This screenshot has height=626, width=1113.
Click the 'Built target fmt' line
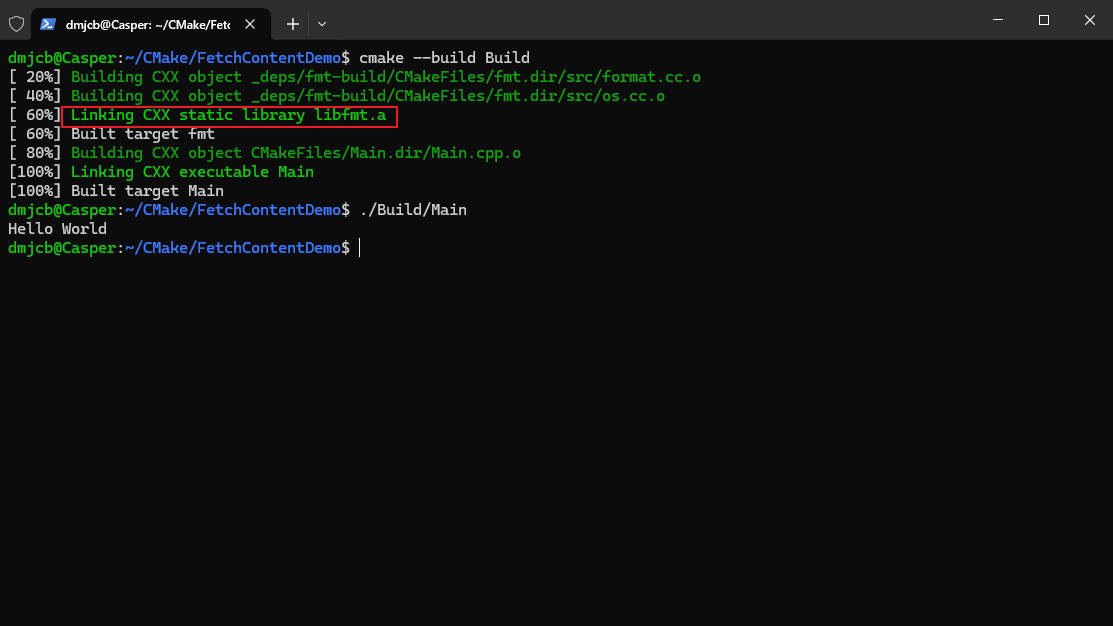click(x=111, y=134)
